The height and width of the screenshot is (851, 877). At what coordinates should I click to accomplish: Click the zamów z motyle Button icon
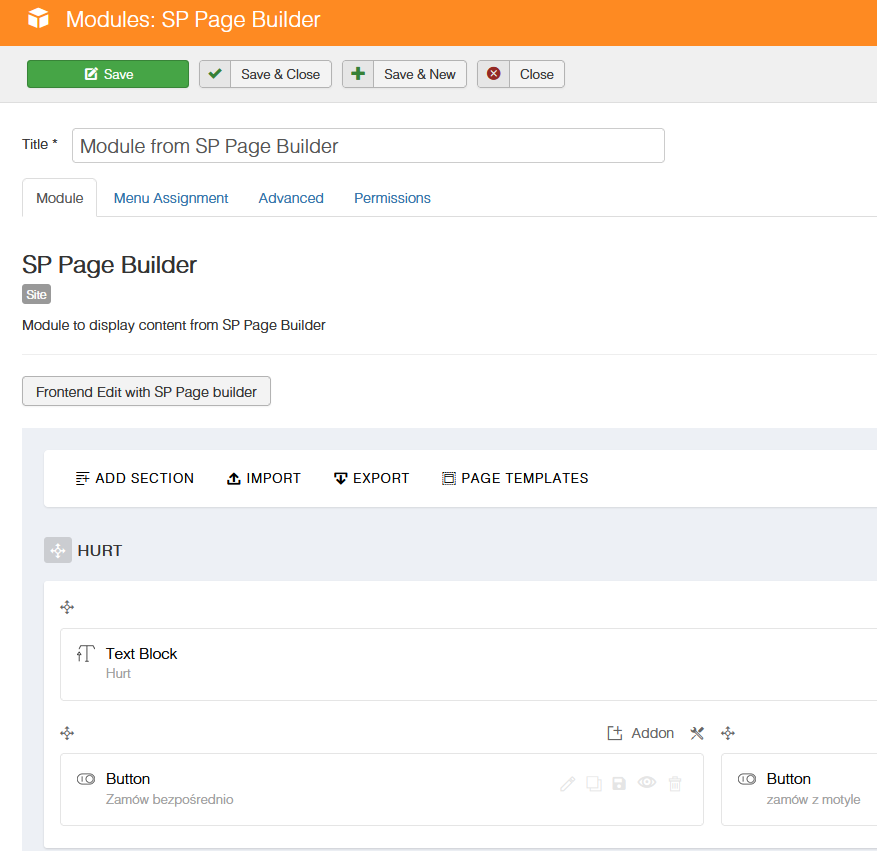click(747, 779)
